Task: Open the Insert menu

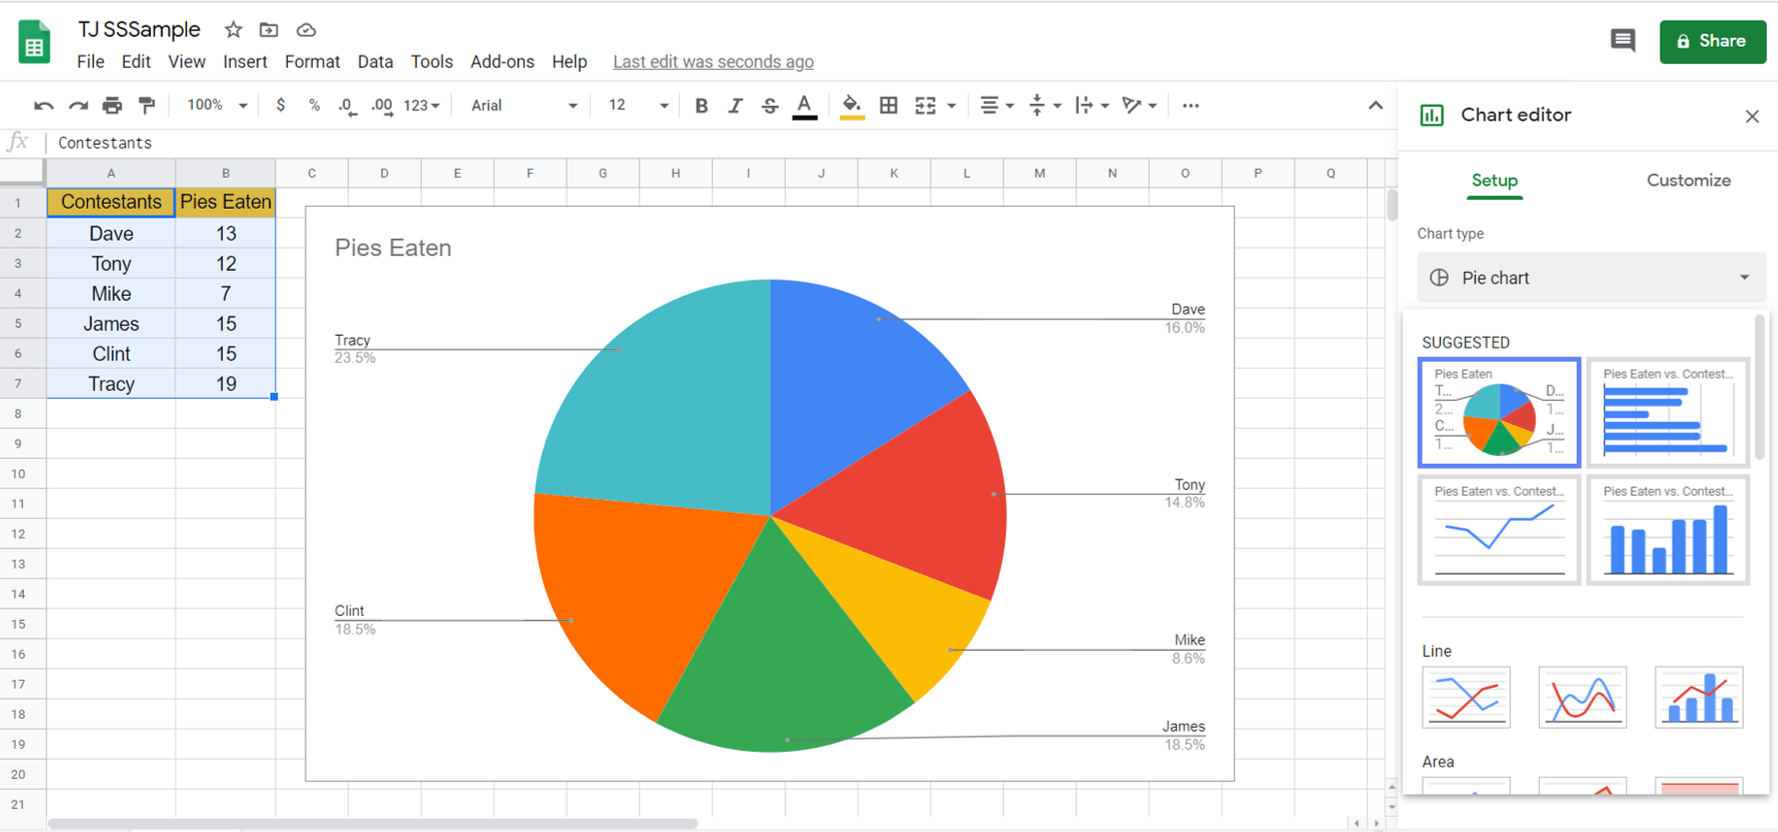Action: 245,62
